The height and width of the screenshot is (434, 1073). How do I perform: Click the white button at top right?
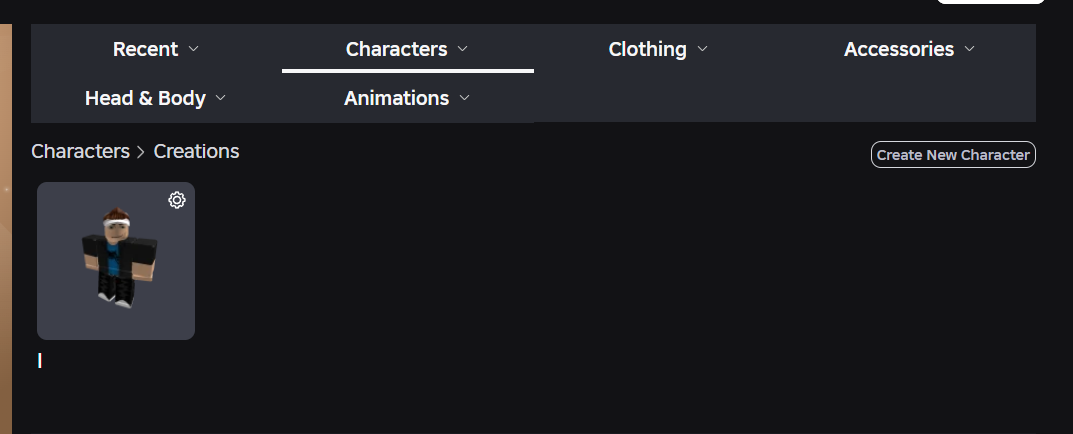click(990, 2)
